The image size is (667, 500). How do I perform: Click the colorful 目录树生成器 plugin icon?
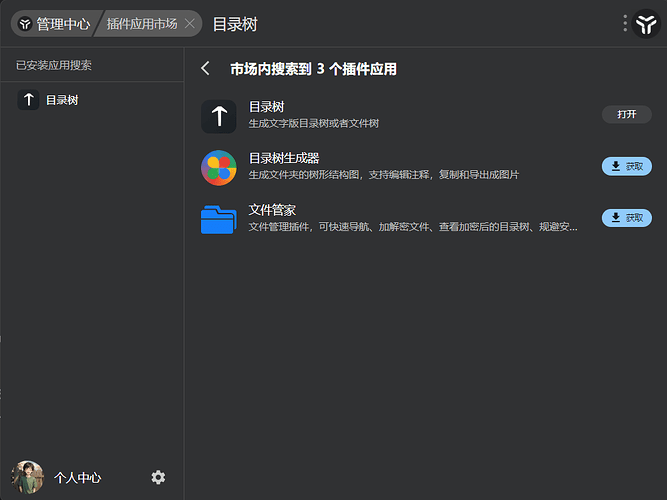[x=218, y=167]
